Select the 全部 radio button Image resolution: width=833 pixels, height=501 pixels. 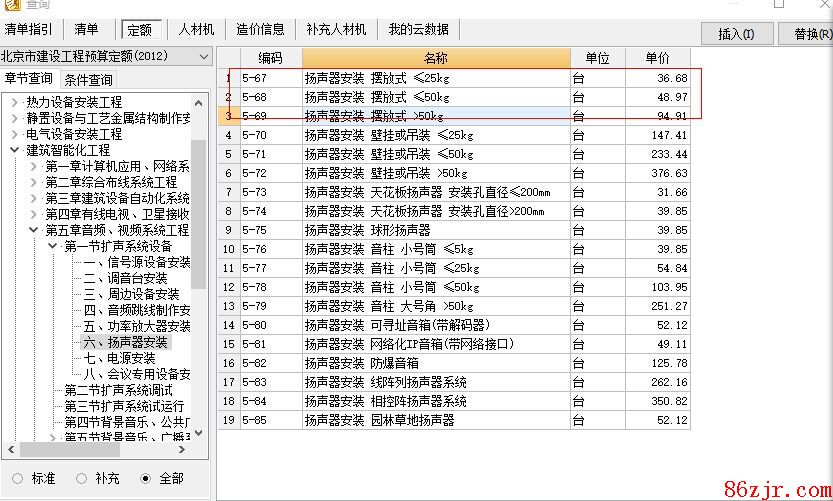click(x=146, y=478)
